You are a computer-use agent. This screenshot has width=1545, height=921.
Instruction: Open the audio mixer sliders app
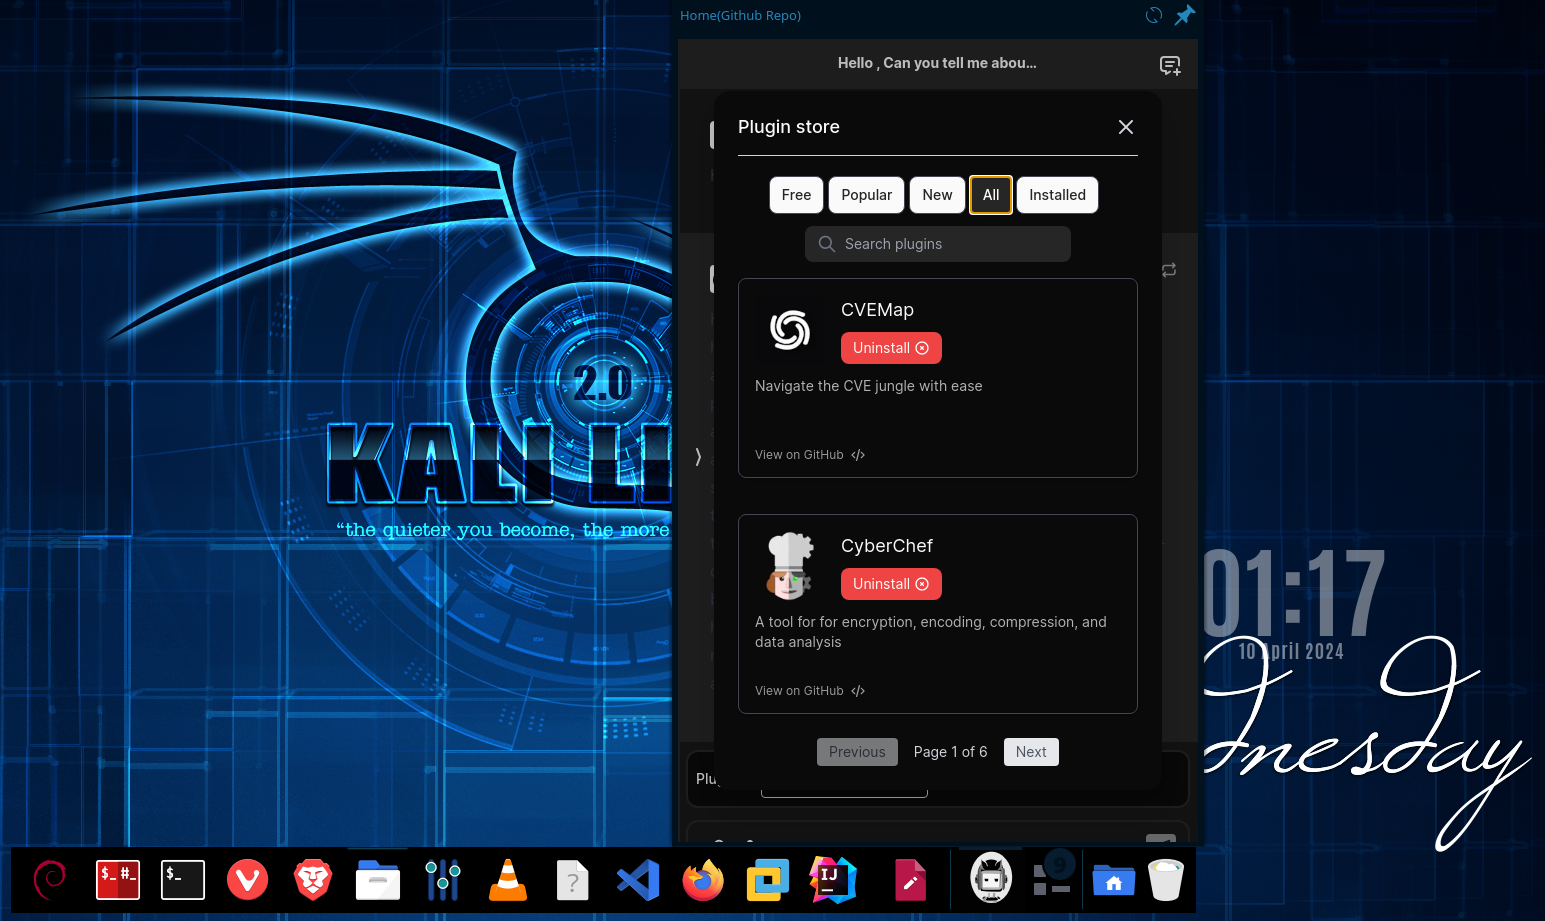click(443, 880)
